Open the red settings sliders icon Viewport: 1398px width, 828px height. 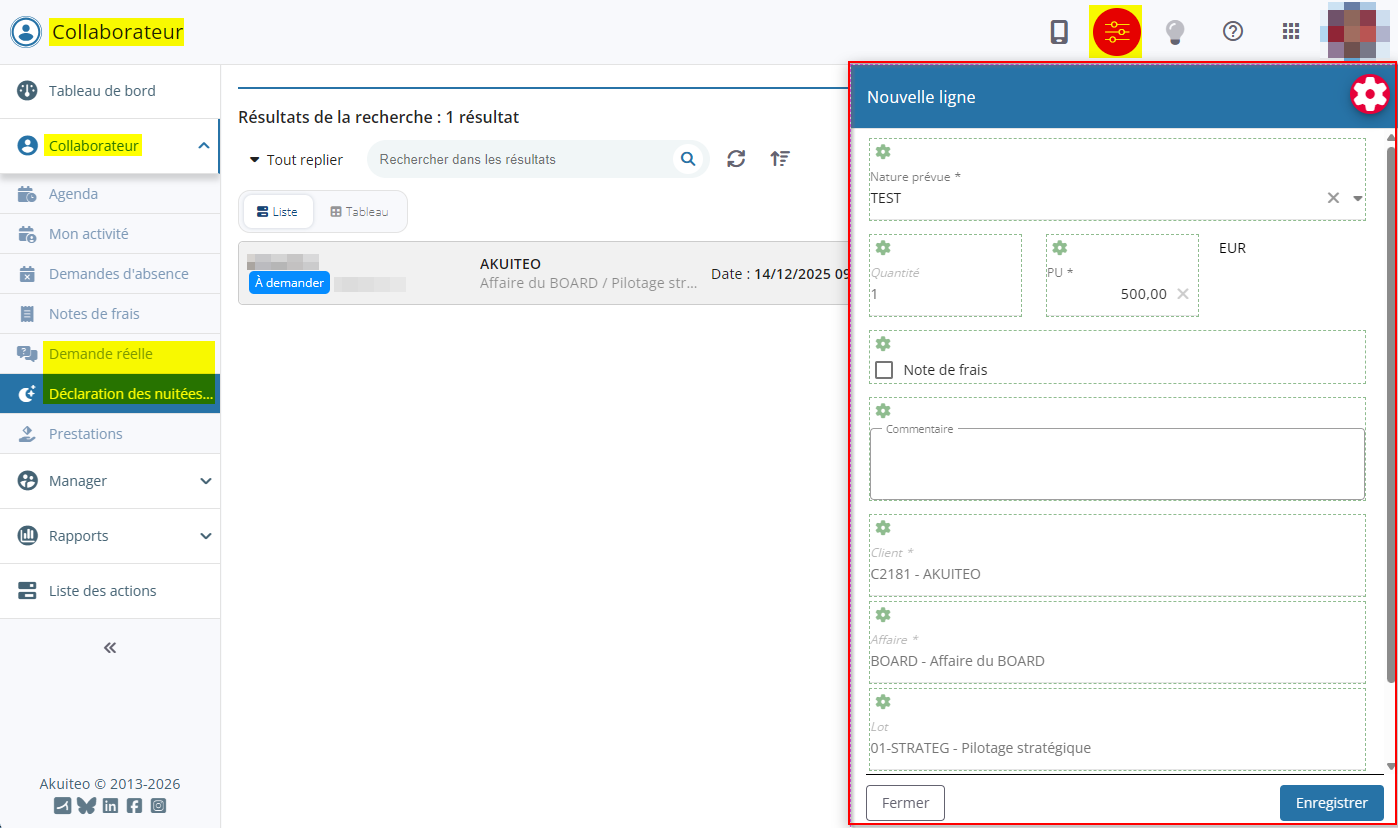click(x=1116, y=32)
